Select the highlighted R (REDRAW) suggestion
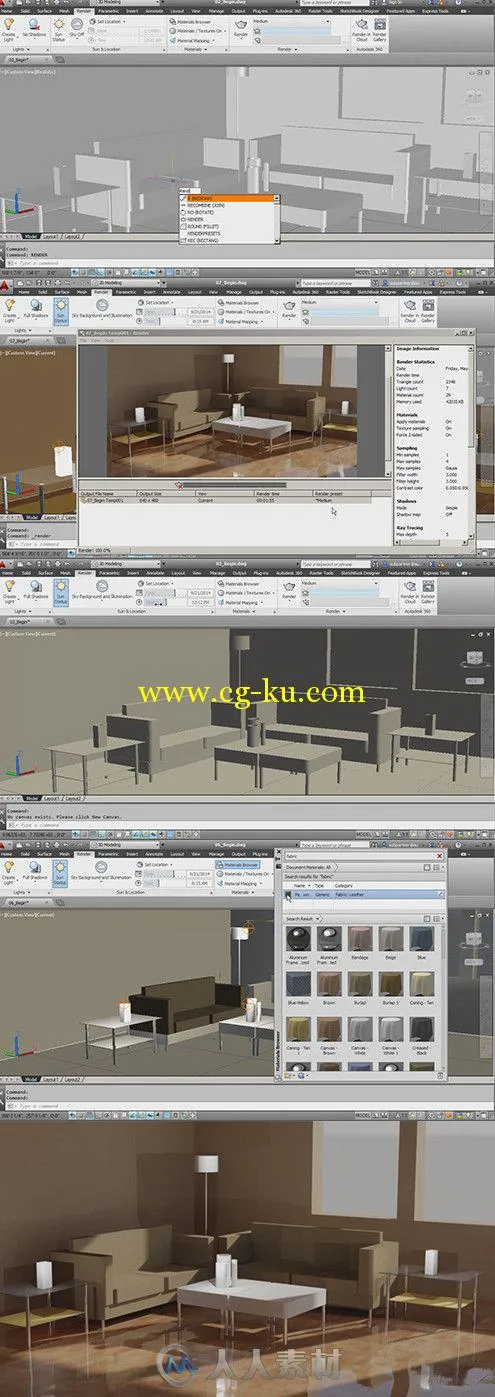 (x=228, y=199)
